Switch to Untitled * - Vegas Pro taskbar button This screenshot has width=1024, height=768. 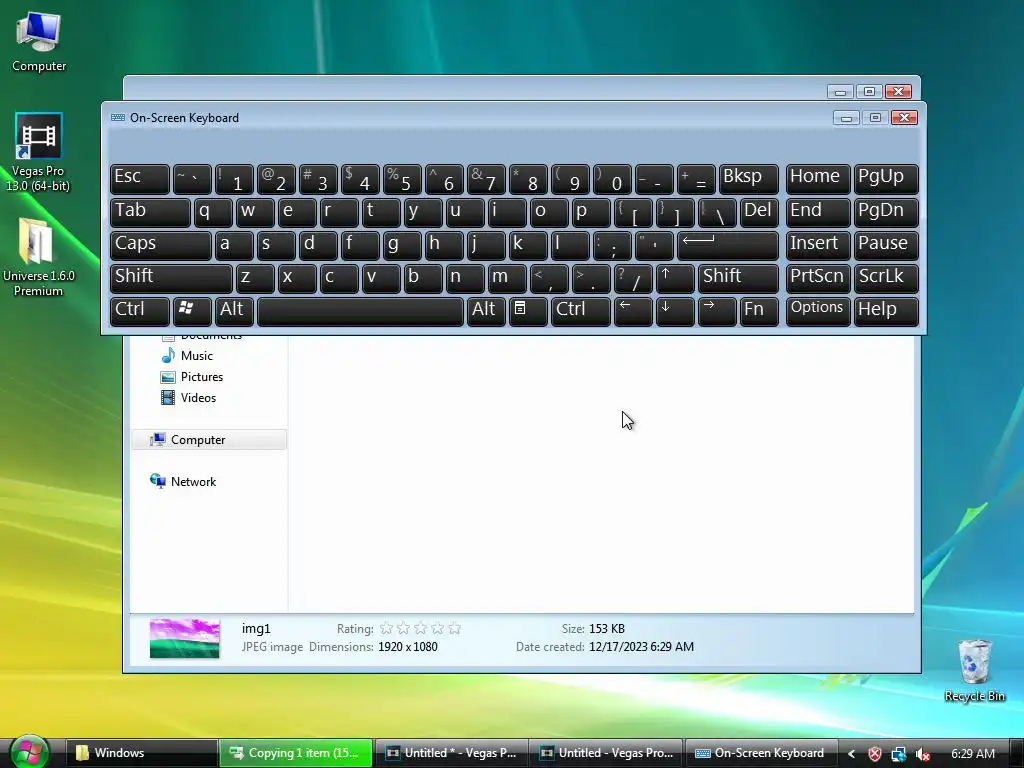[x=451, y=753]
